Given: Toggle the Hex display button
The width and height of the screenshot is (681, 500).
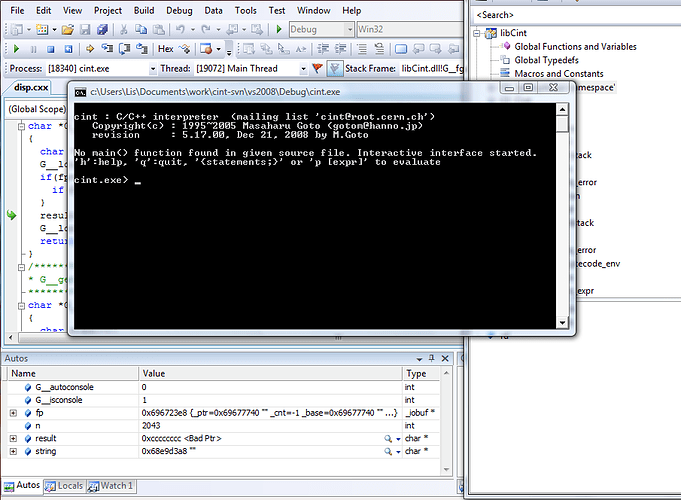Looking at the screenshot, I should [166, 48].
